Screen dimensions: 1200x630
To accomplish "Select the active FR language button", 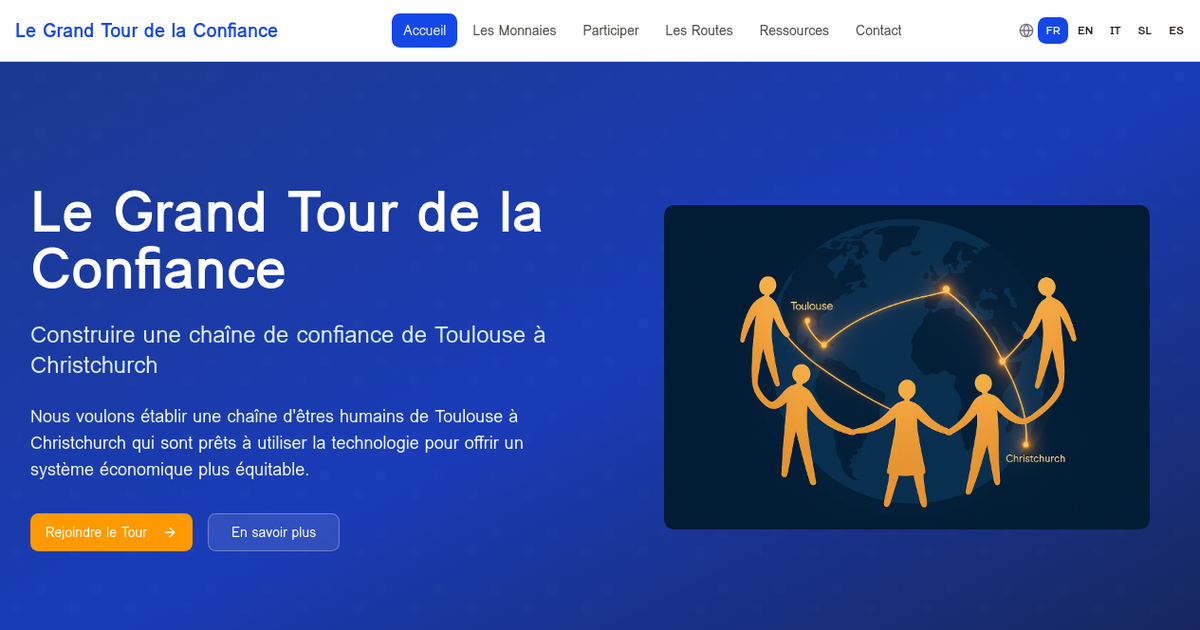I will [x=1053, y=31].
